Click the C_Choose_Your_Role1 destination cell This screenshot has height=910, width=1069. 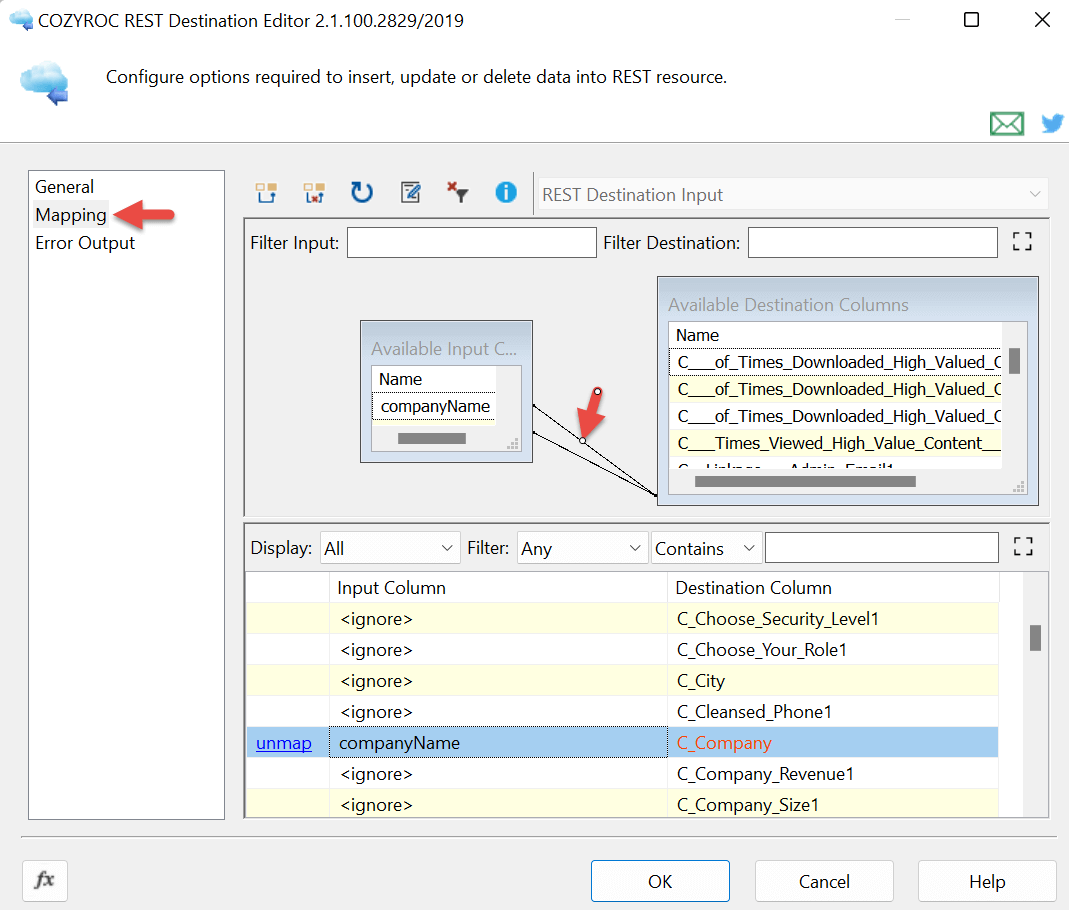tap(833, 650)
